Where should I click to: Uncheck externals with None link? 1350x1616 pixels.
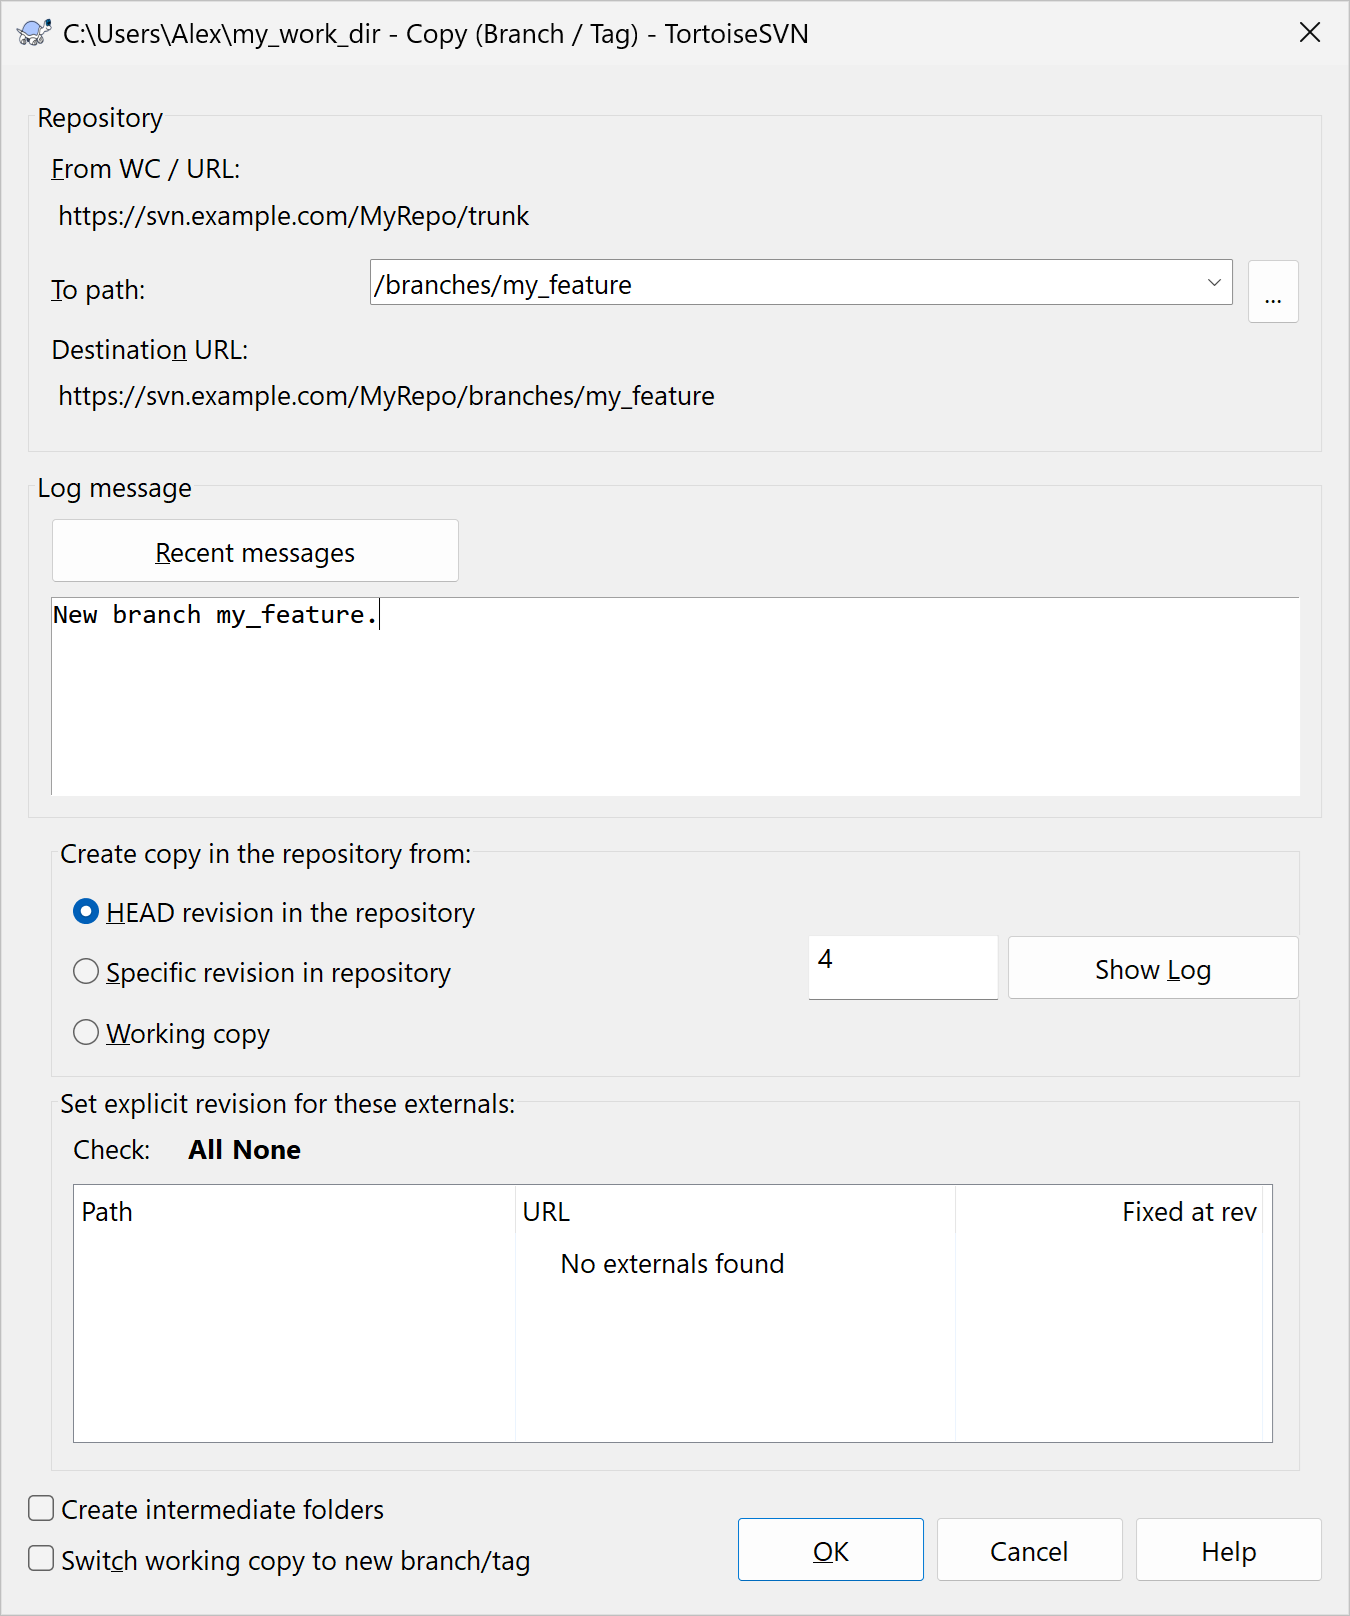click(x=266, y=1150)
